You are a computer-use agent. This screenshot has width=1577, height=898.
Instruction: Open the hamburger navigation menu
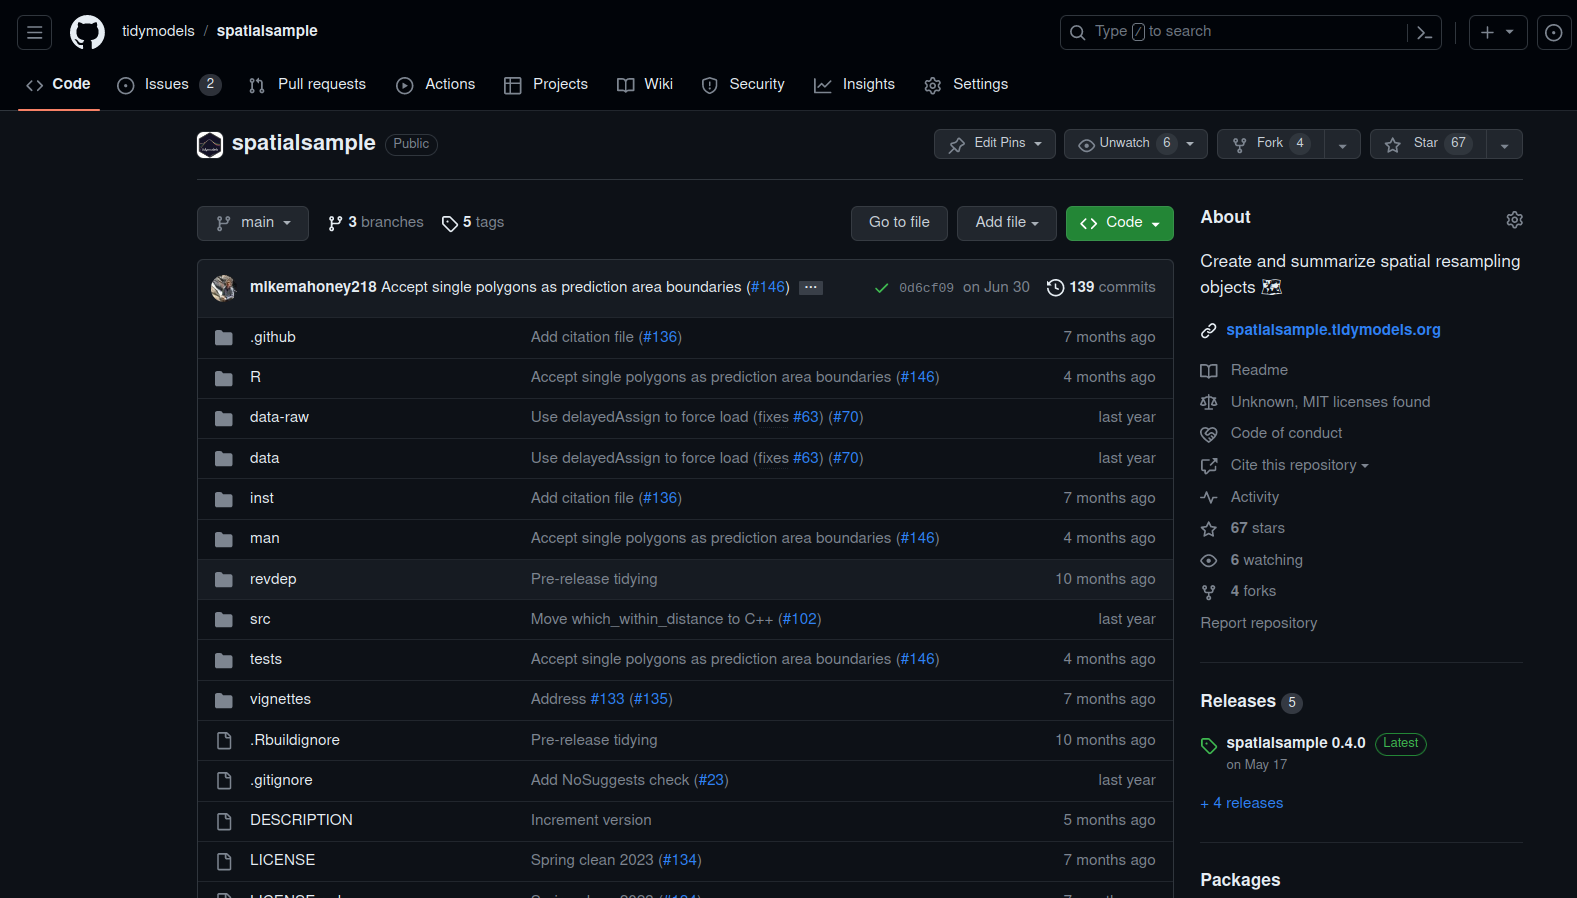coord(34,32)
